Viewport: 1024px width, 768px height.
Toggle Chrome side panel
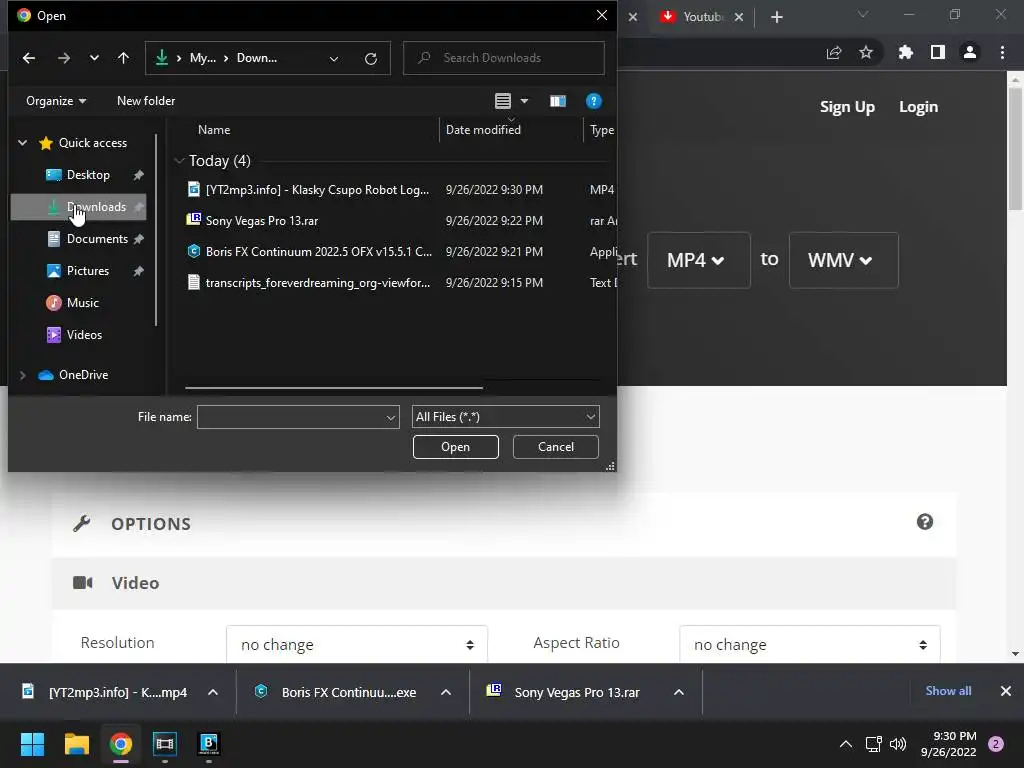click(938, 52)
